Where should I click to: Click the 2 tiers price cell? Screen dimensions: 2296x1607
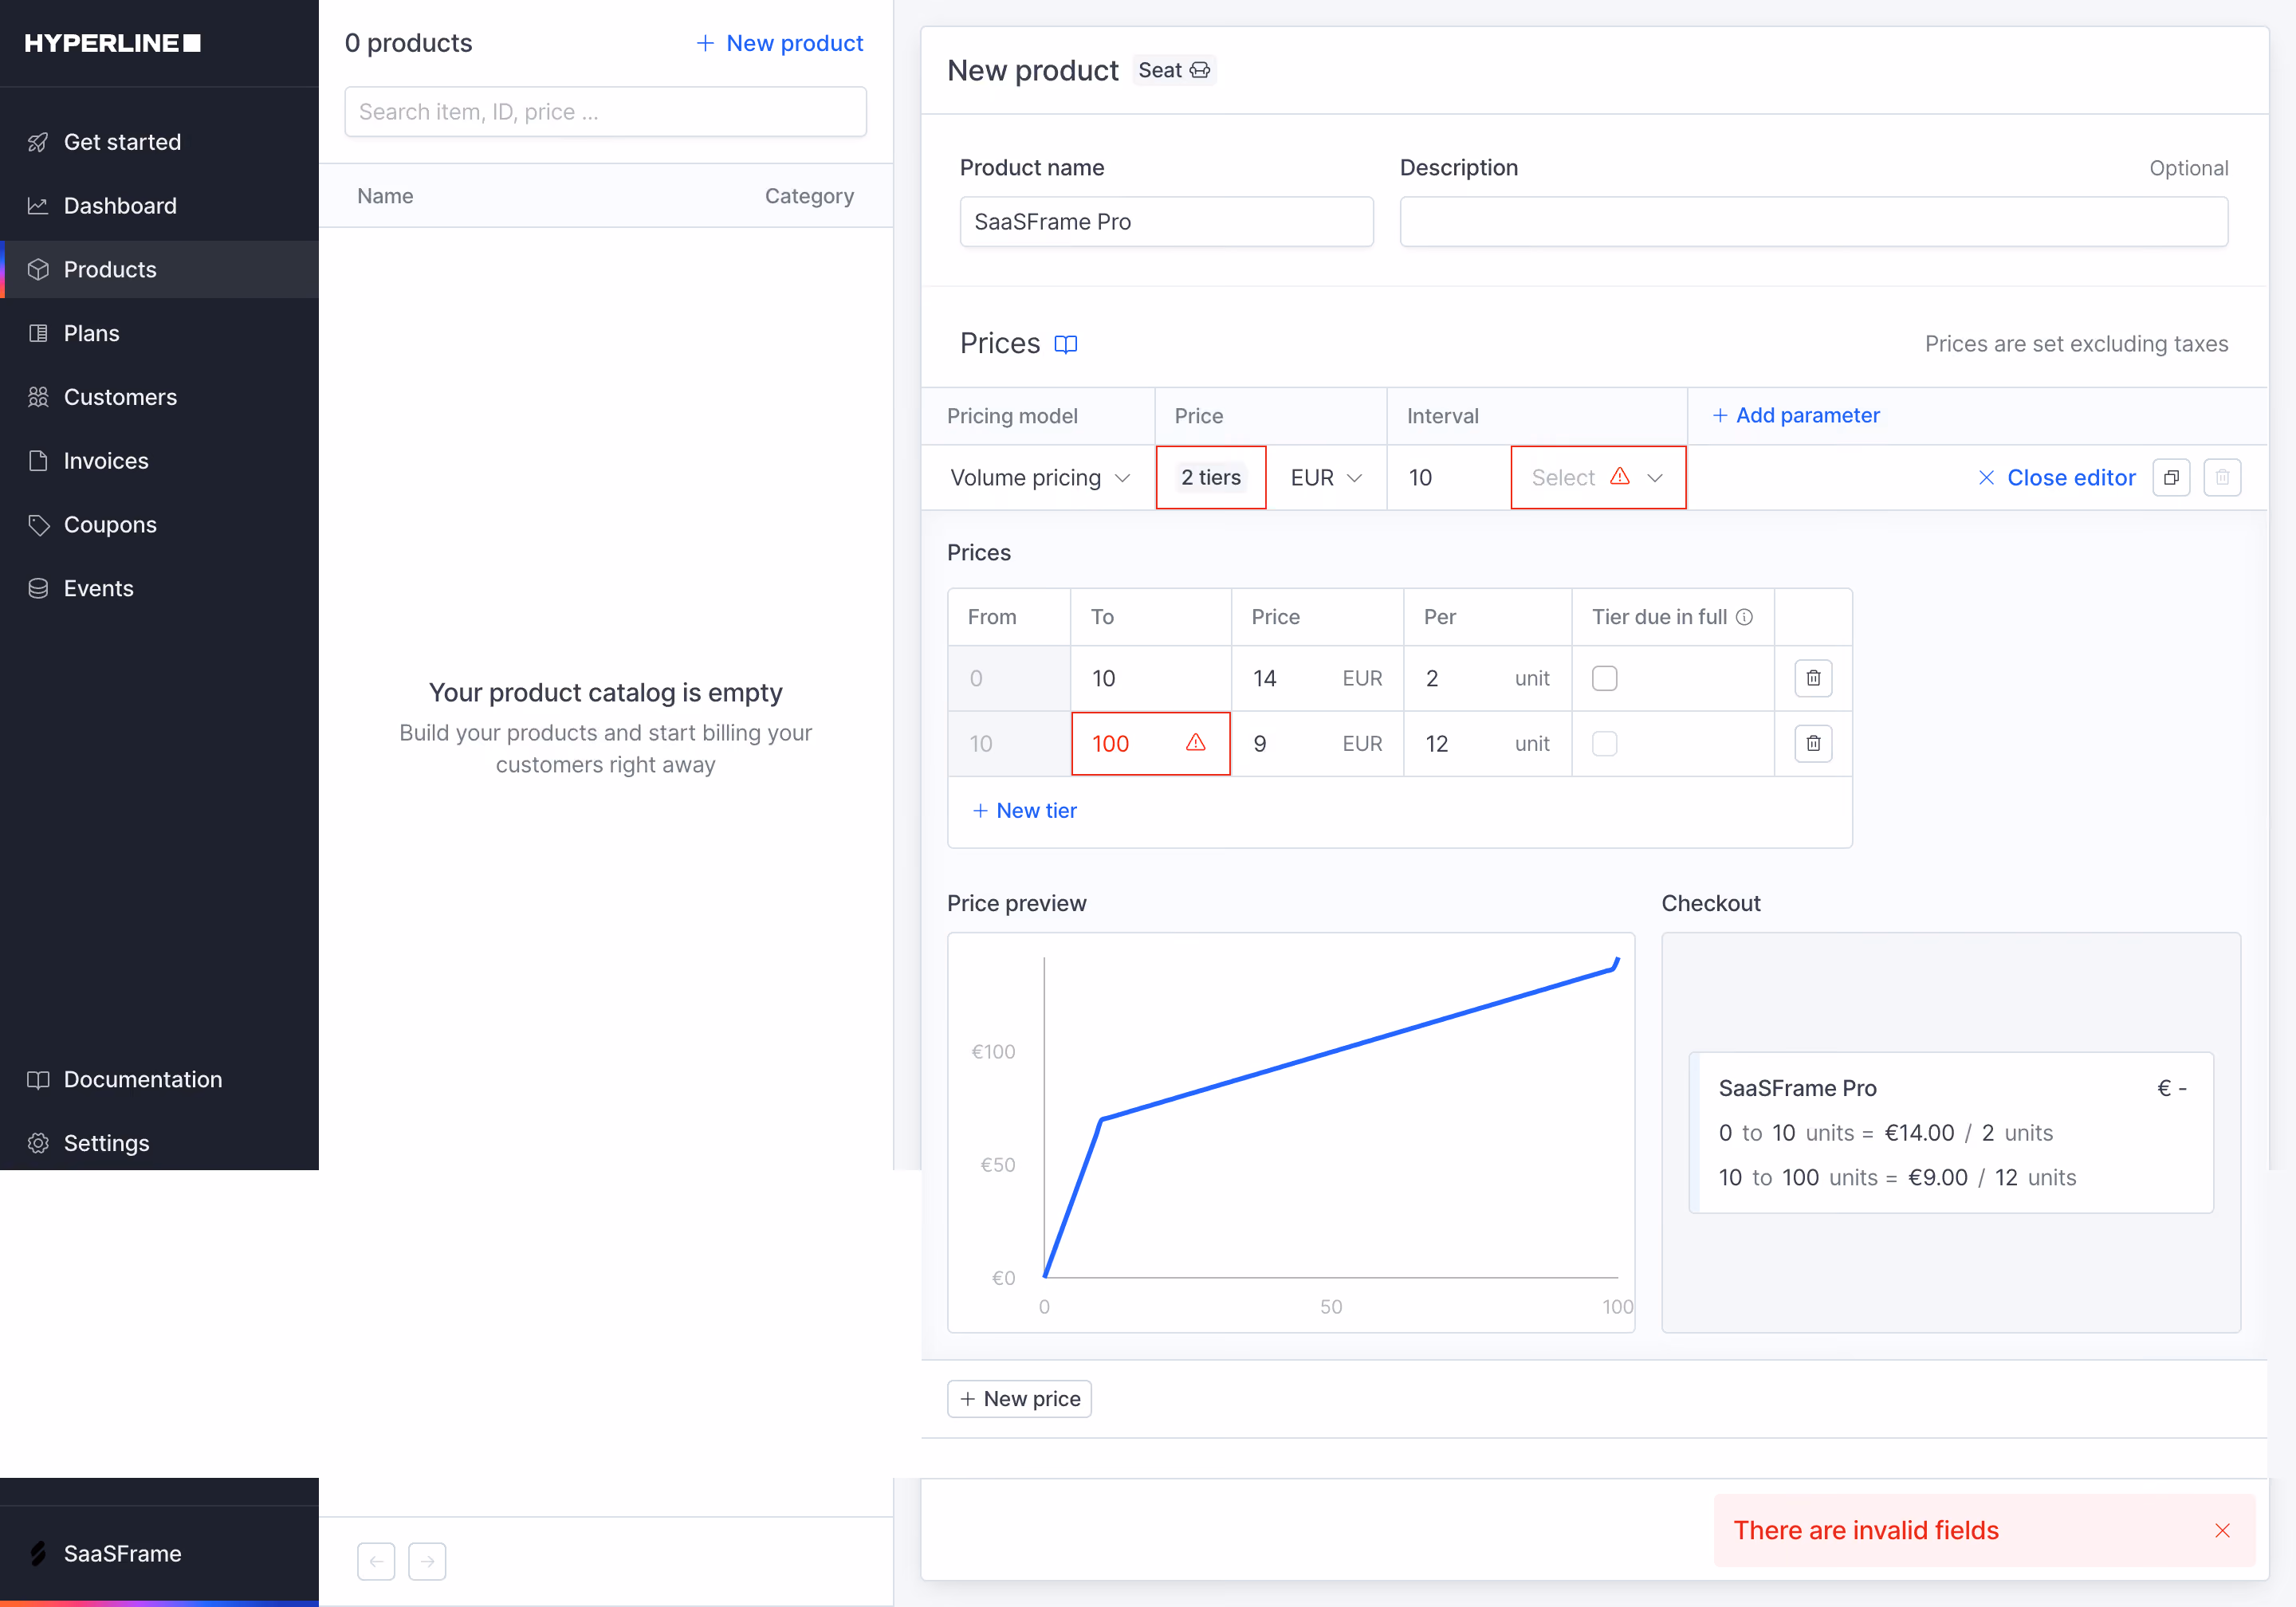[1211, 478]
